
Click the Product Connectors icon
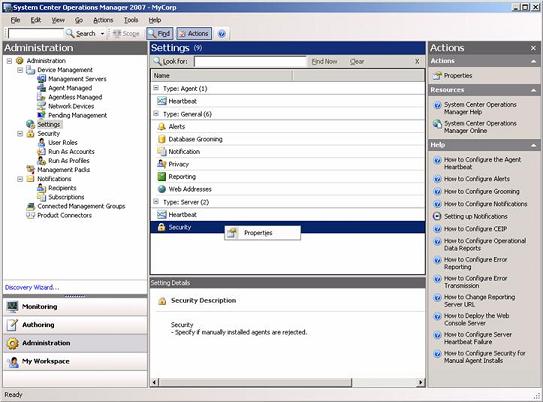(30, 215)
